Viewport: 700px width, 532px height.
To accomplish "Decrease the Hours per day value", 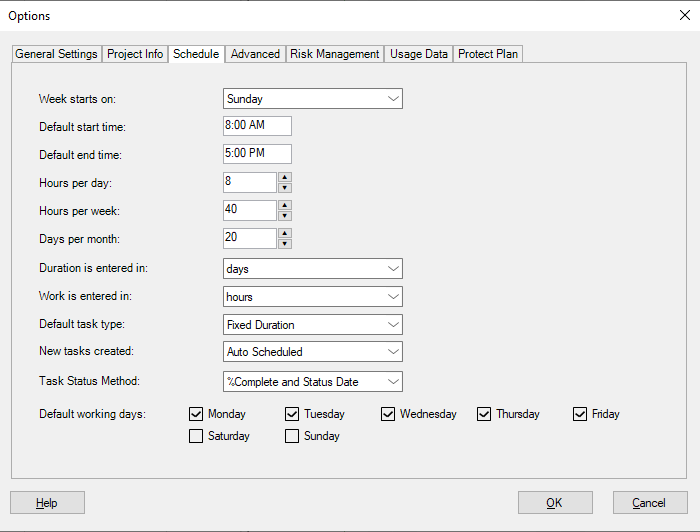I will 285,187.
